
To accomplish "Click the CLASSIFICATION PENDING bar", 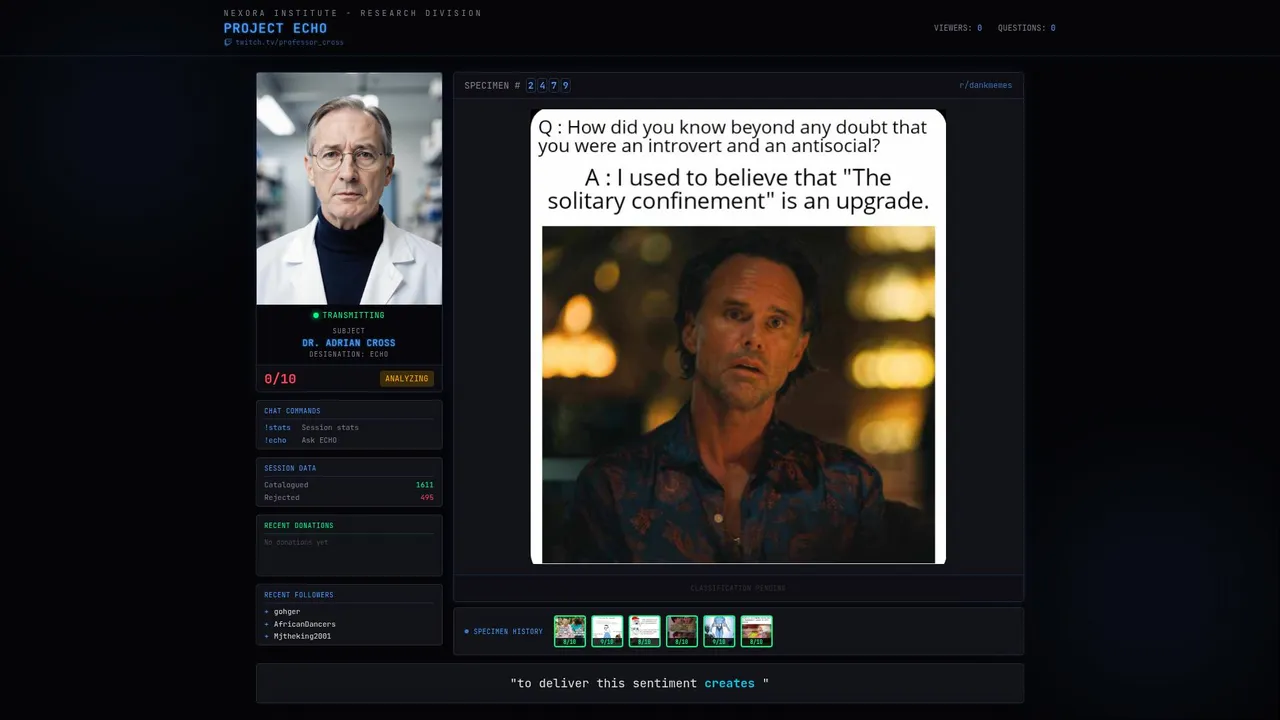I will [x=738, y=588].
